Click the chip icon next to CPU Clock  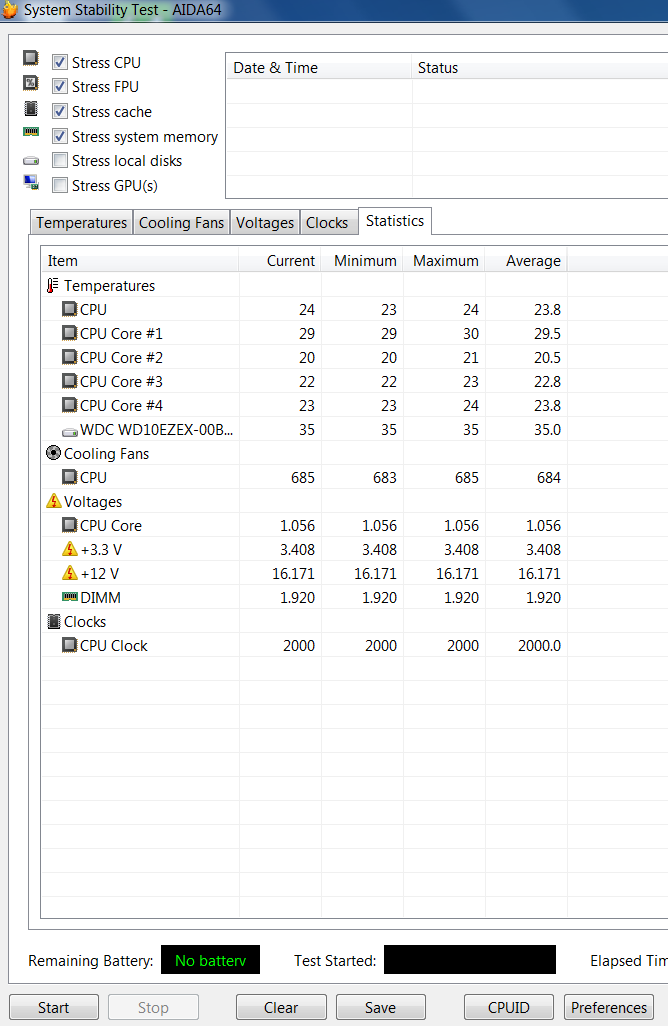point(69,645)
